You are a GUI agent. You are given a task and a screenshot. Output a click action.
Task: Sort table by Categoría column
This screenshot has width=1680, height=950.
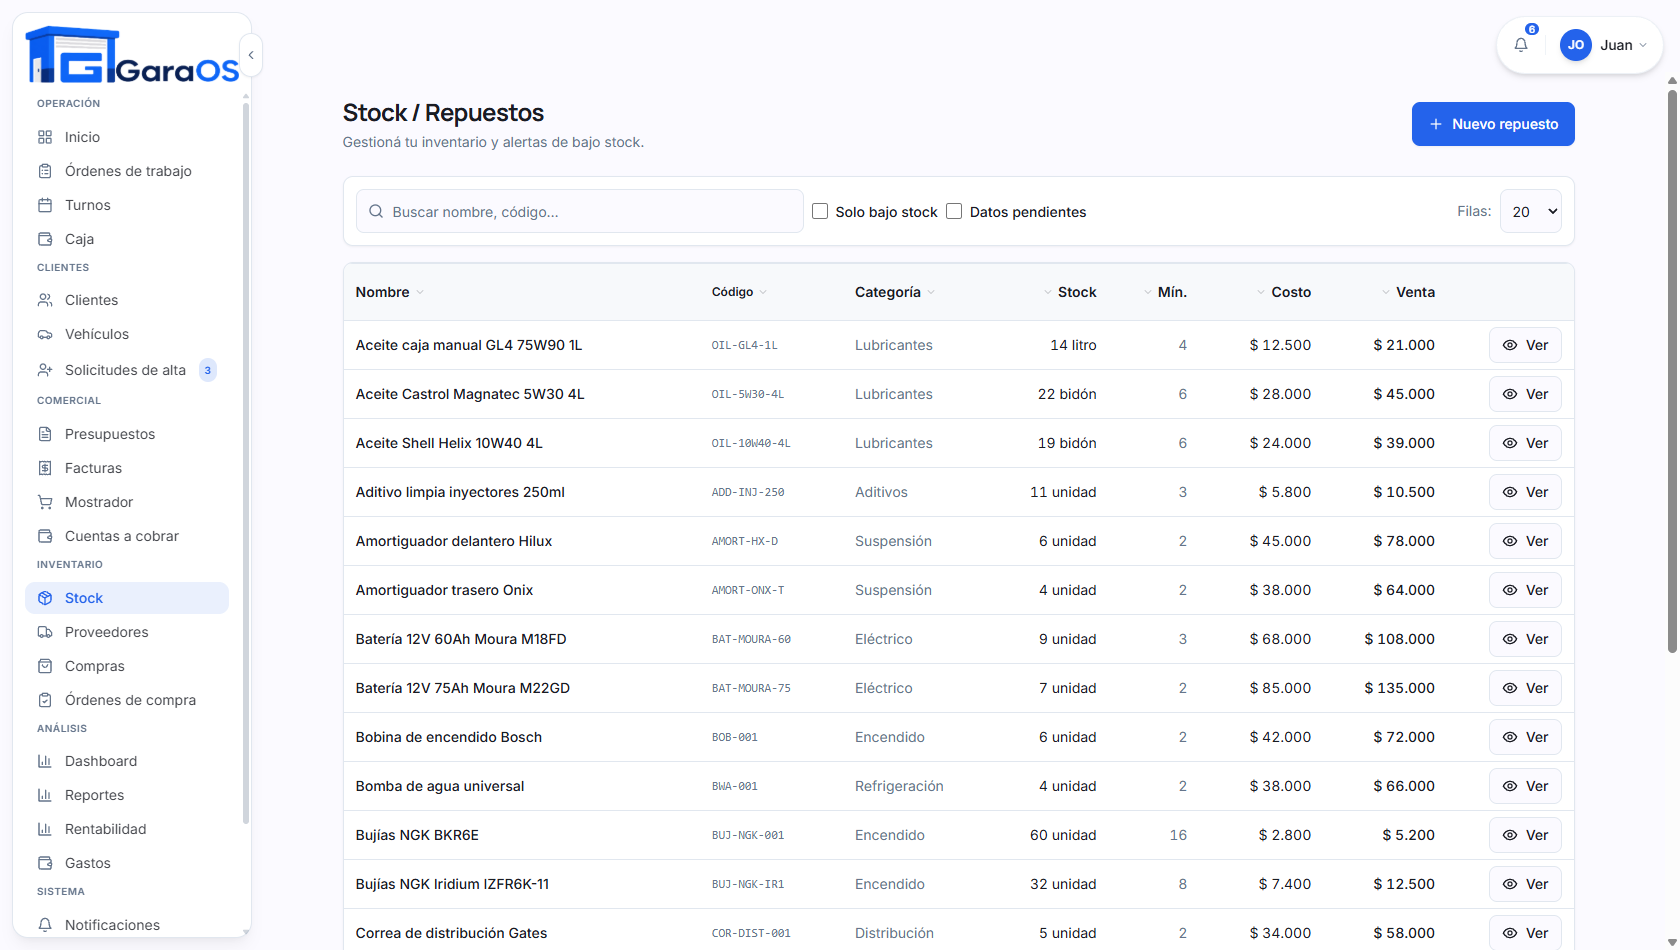pos(895,292)
